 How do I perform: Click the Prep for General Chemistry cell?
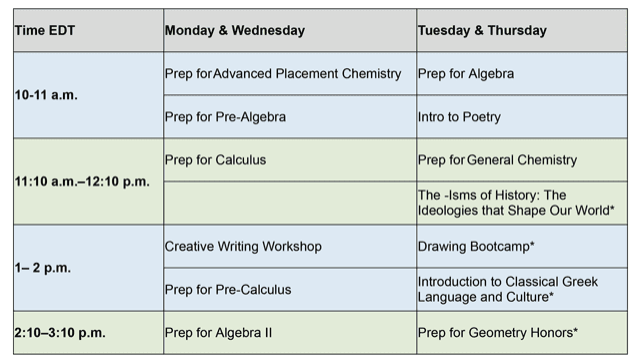coord(522,160)
